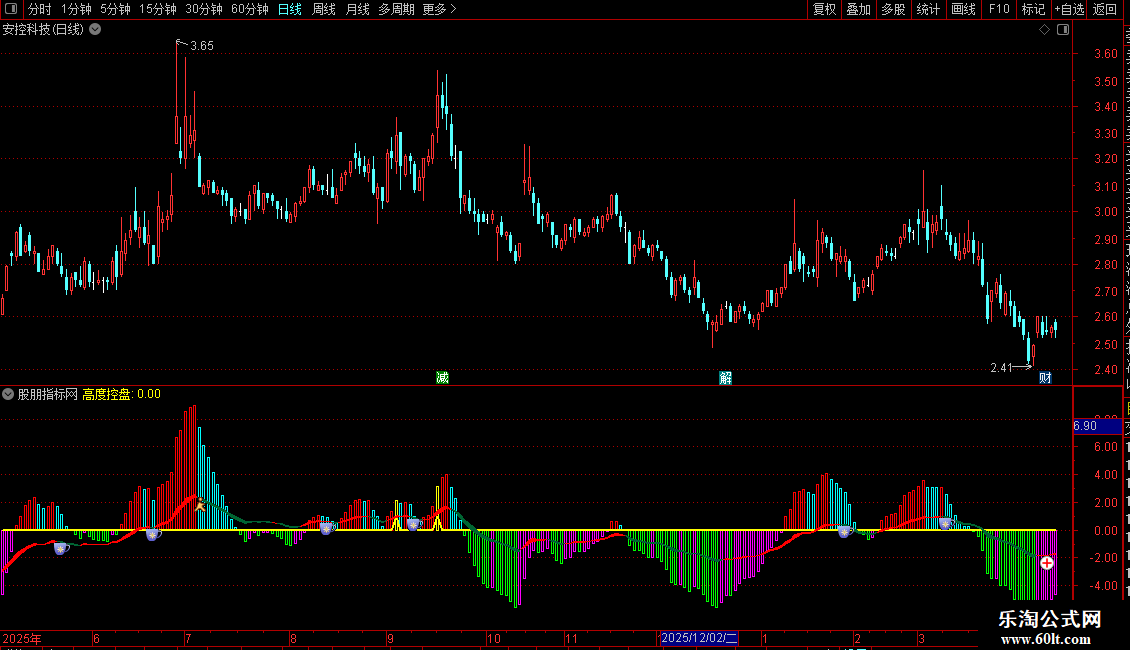The height and width of the screenshot is (650, 1130).
Task: Click the 解 event marker
Action: [726, 378]
